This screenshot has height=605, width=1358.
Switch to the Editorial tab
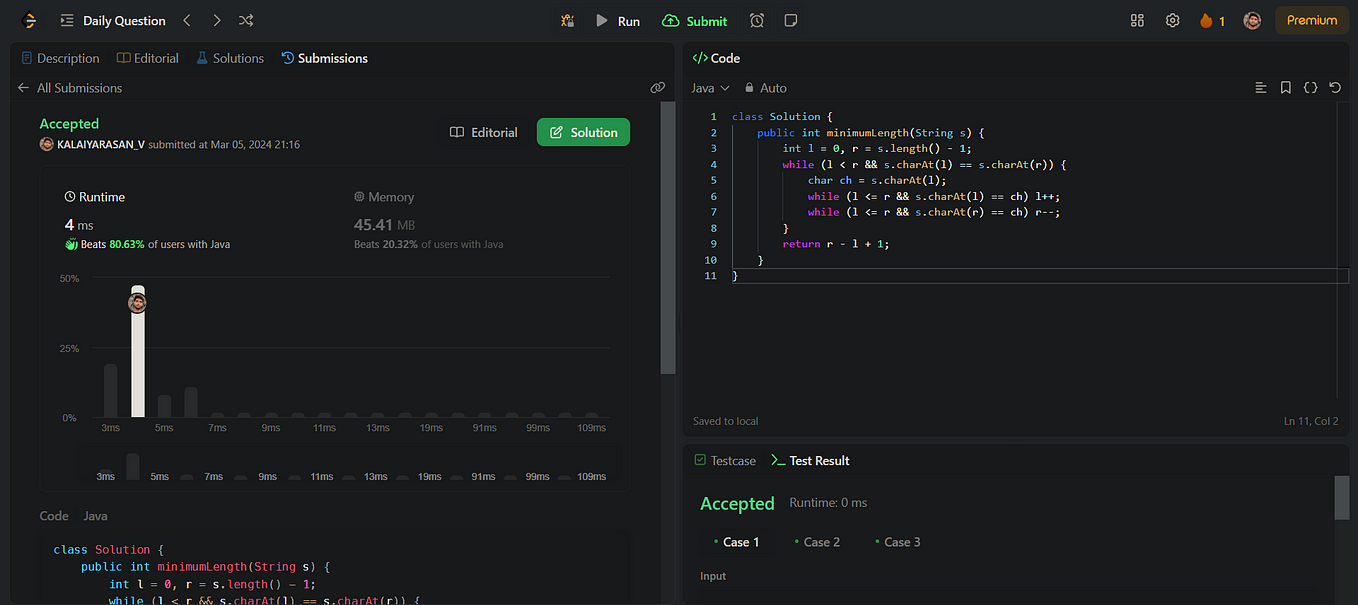pos(148,58)
